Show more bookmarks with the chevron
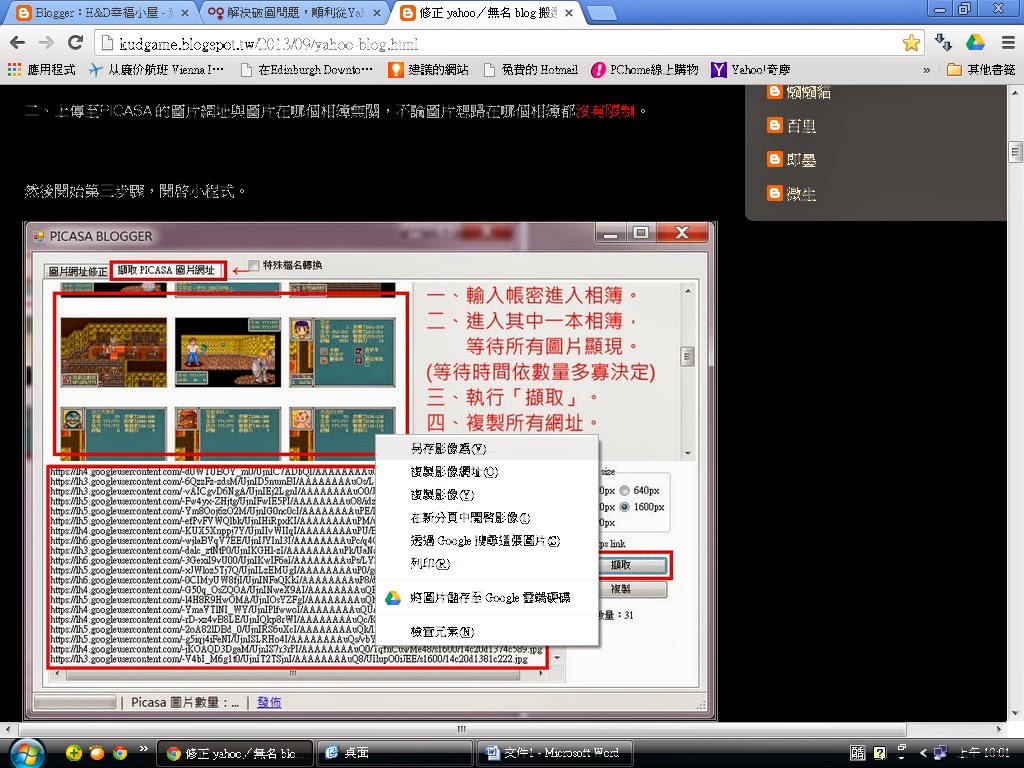 927,70
